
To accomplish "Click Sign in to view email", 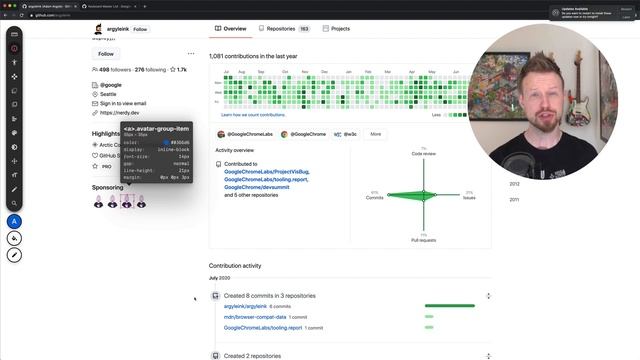I will tap(123, 104).
